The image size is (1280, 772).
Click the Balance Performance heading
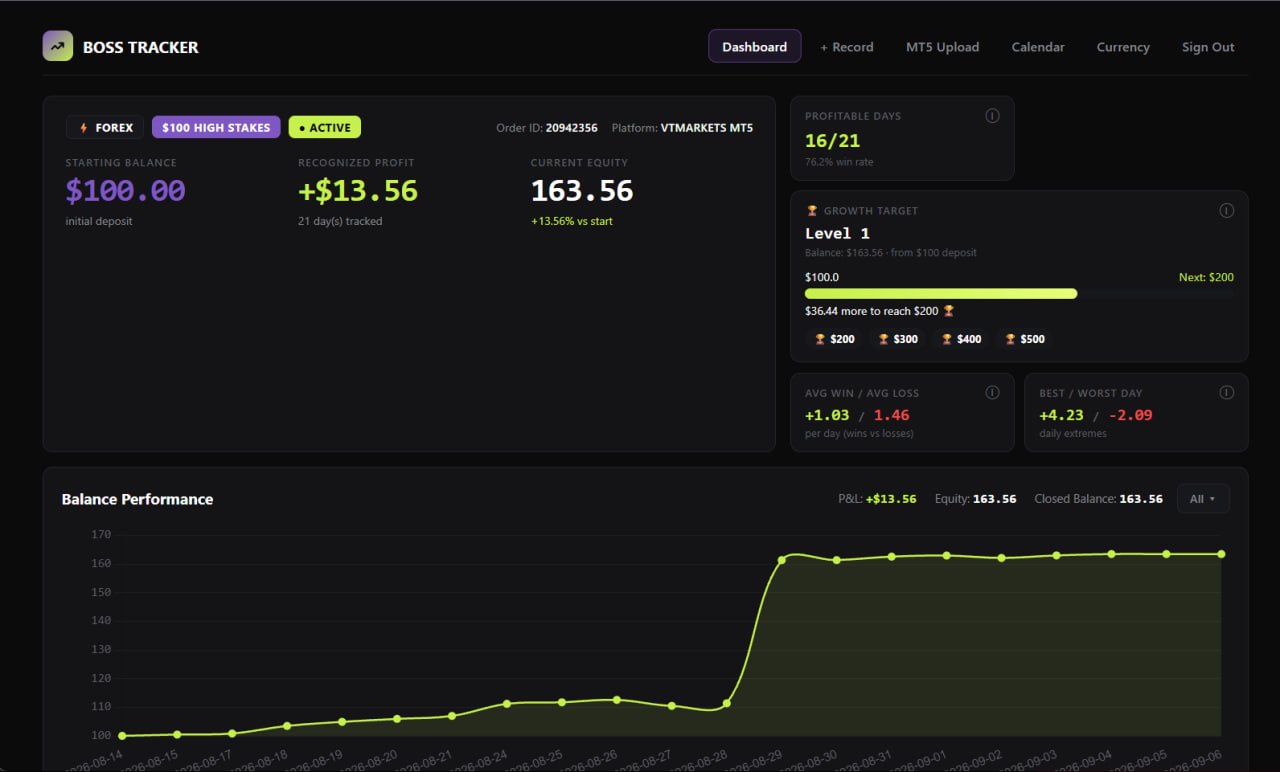pos(137,499)
